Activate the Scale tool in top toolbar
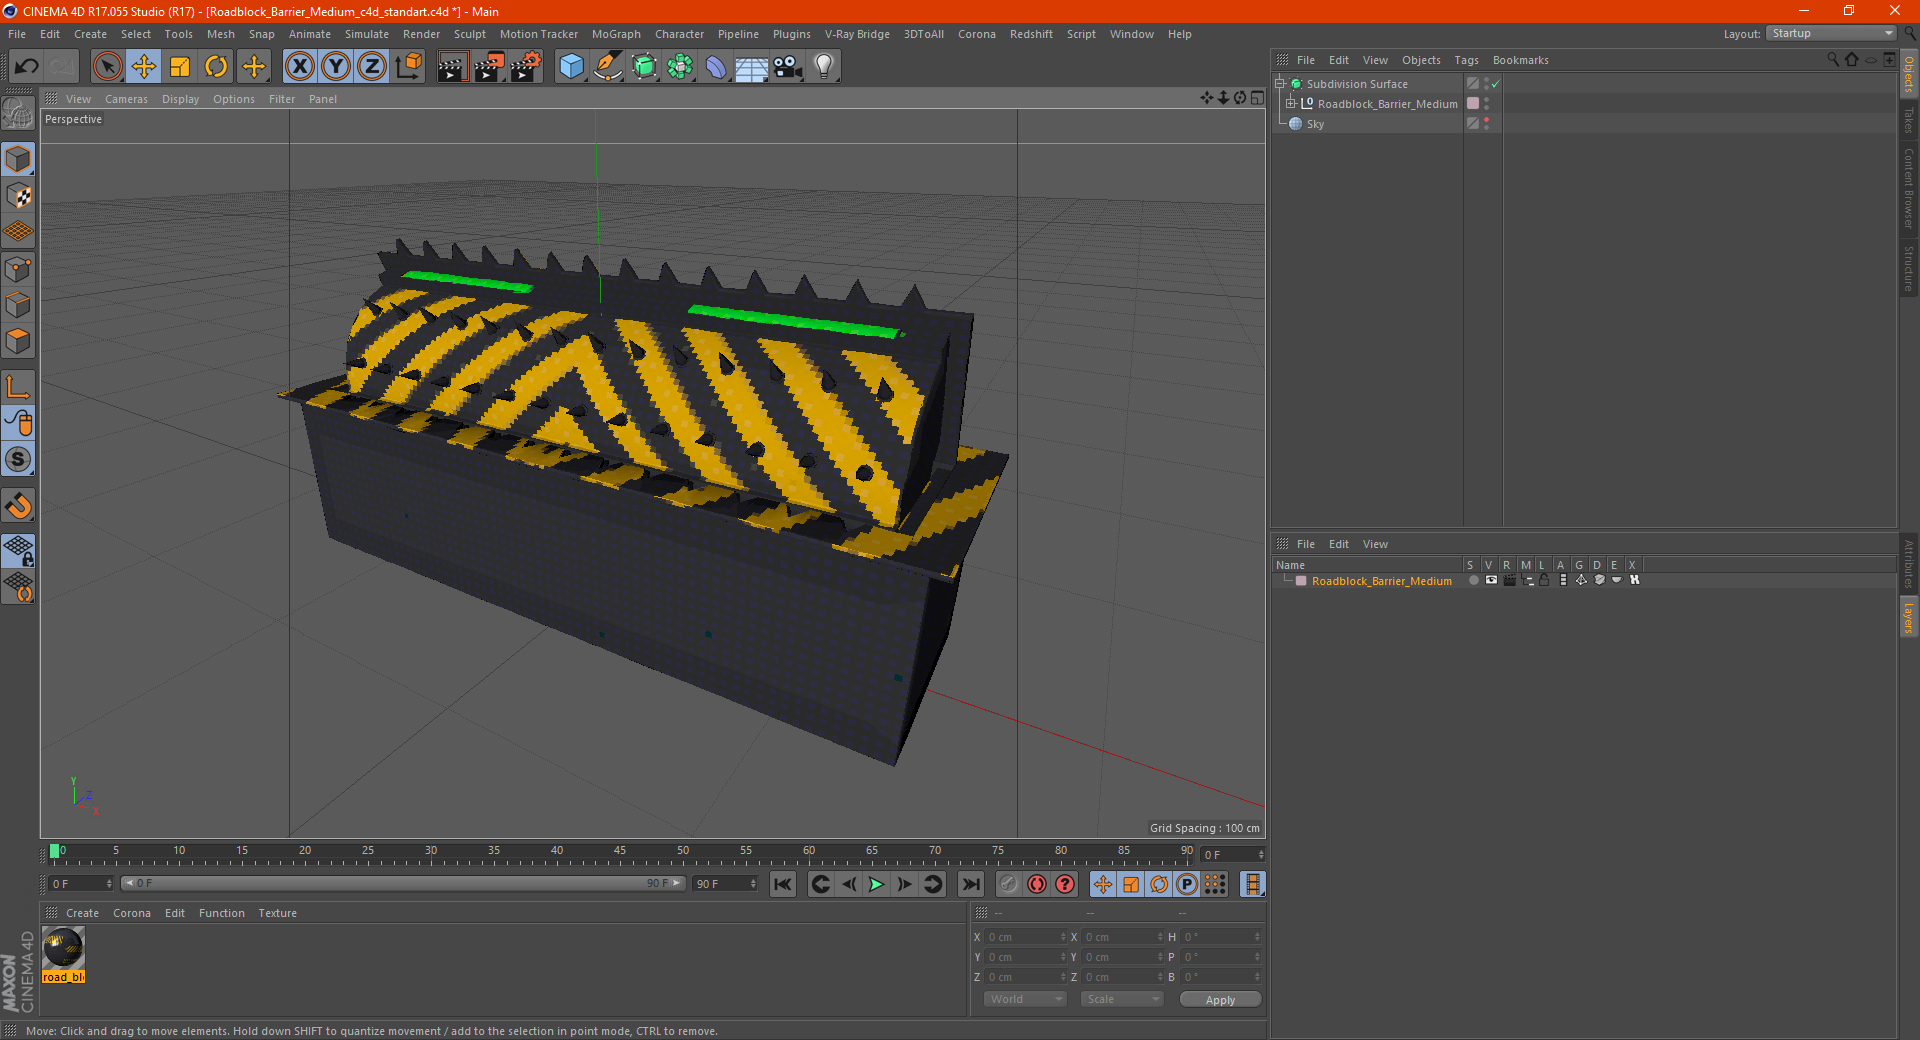 (x=180, y=67)
